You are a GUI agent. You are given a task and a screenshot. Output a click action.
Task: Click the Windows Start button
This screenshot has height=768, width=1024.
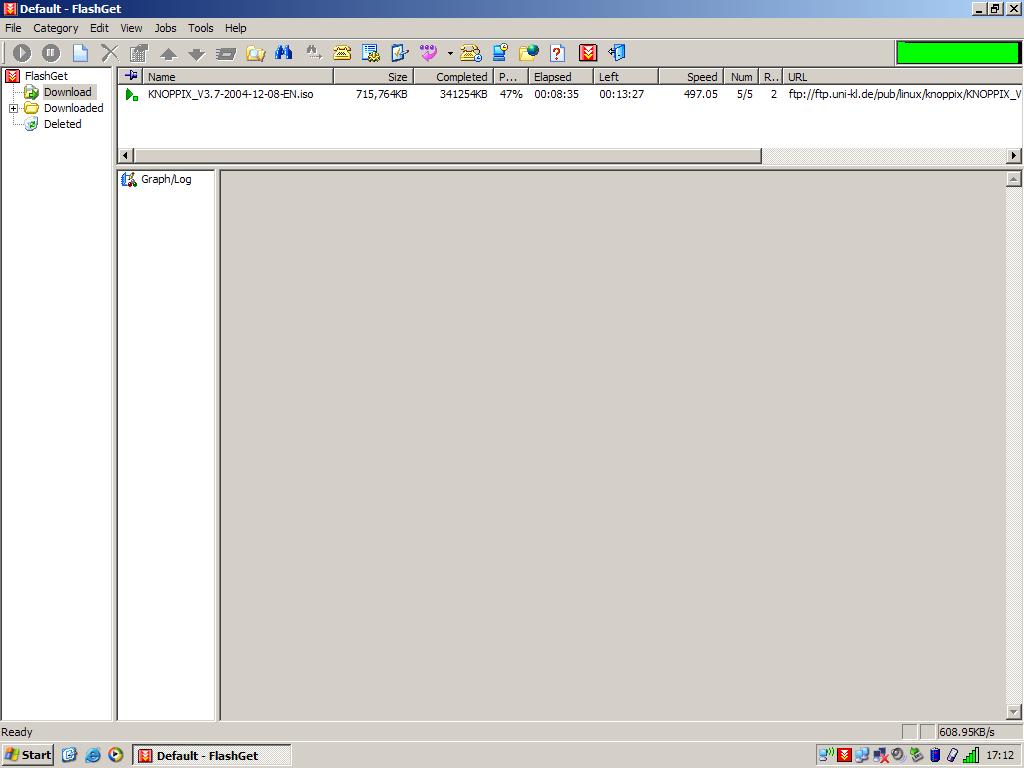pyautogui.click(x=28, y=755)
